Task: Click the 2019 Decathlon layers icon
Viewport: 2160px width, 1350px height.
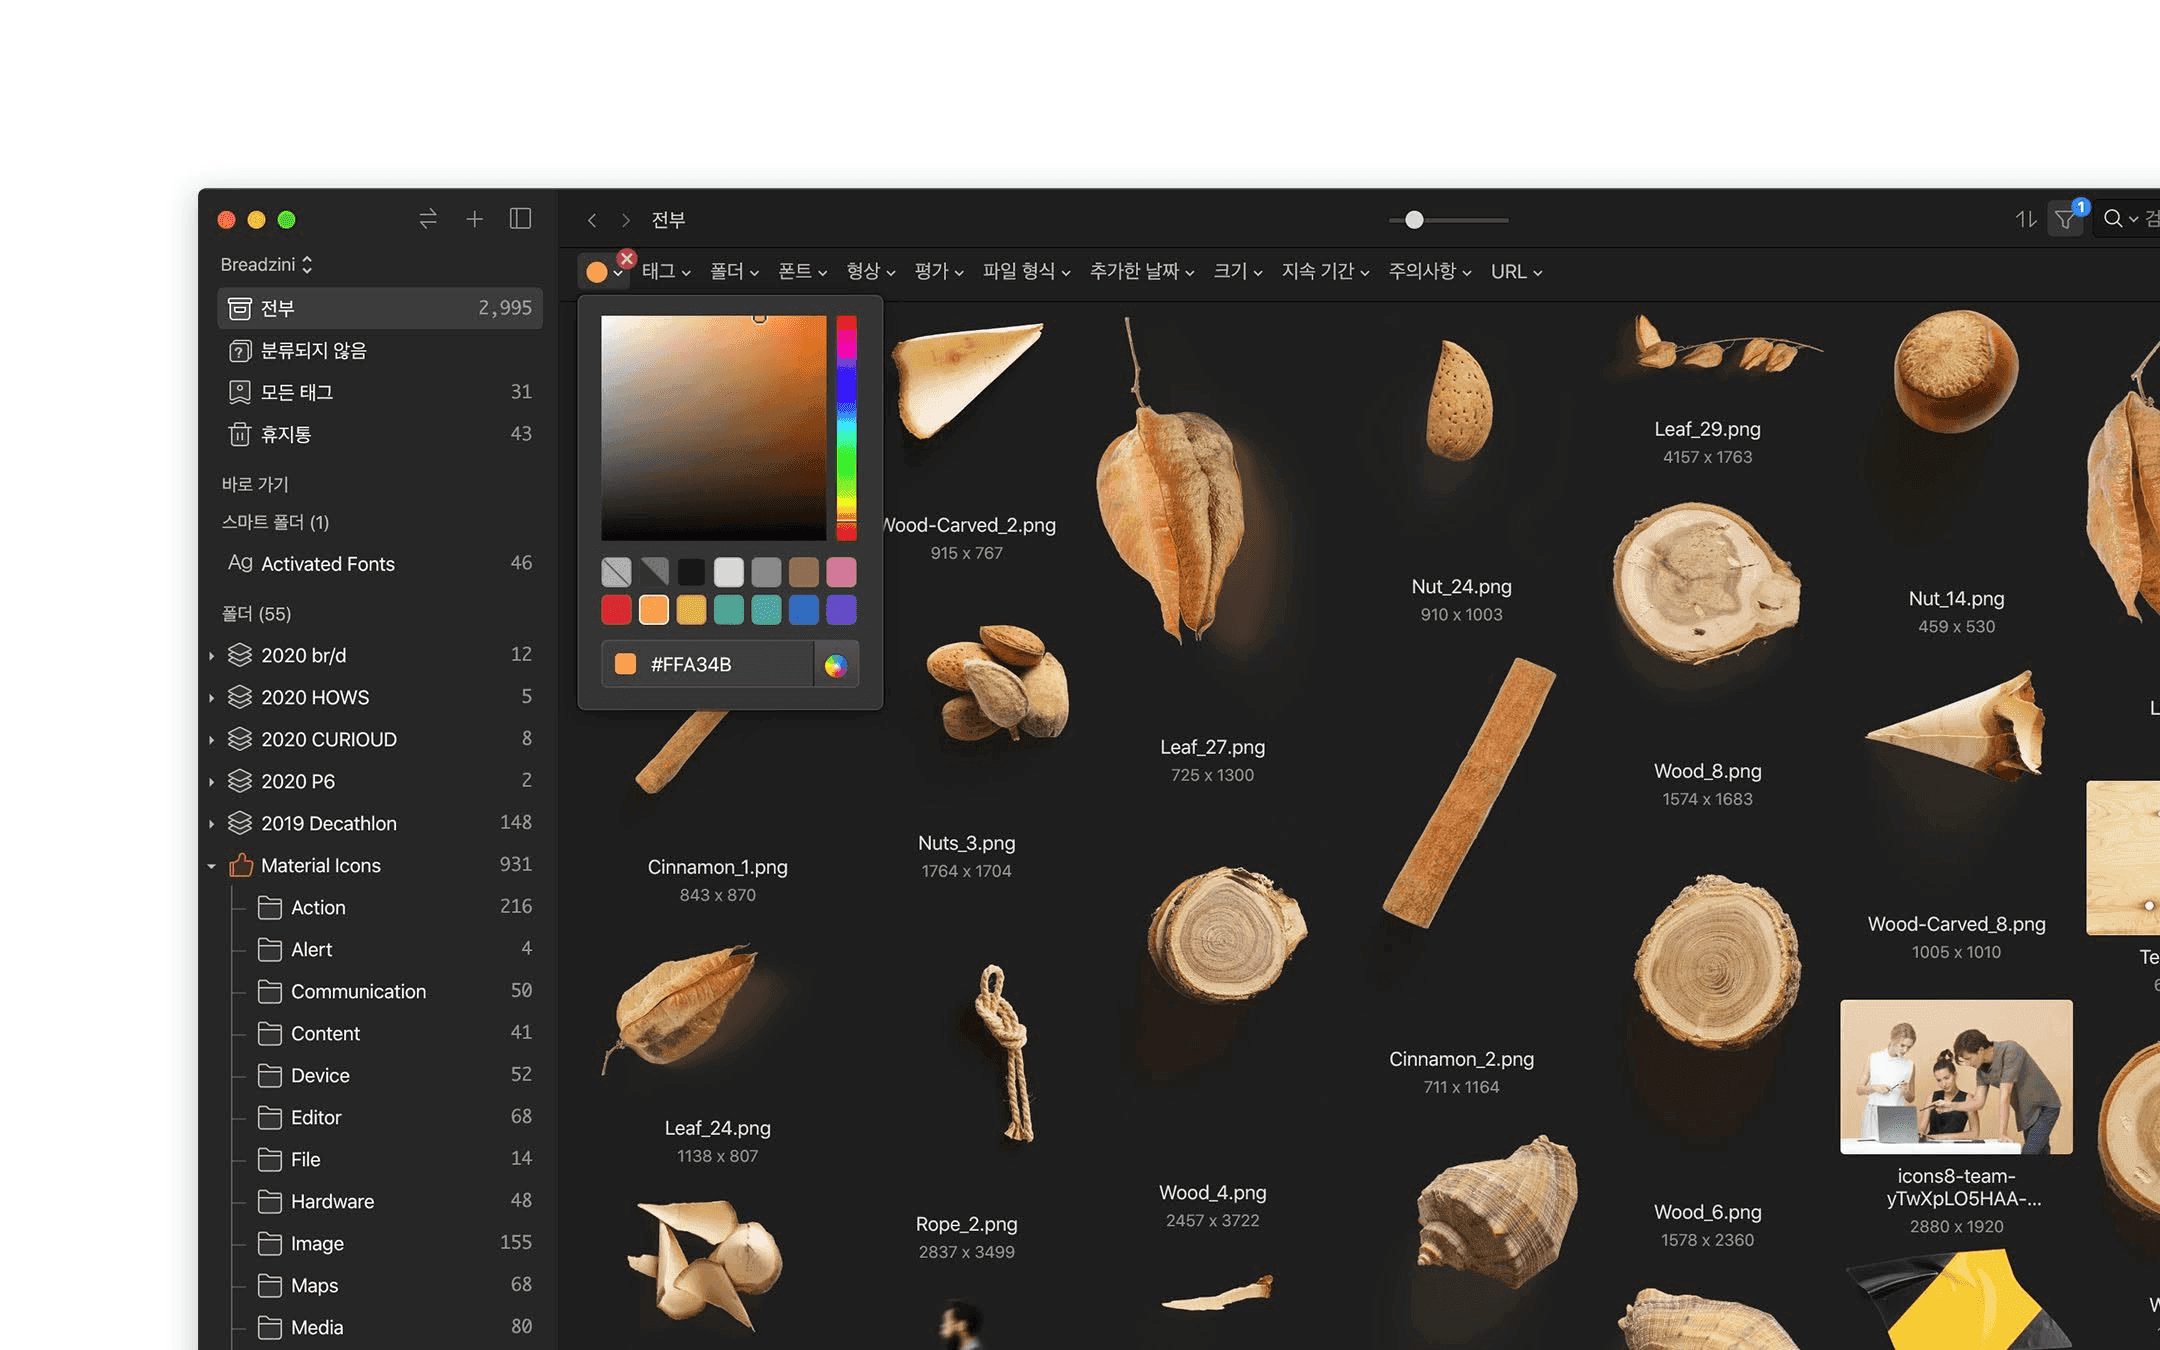Action: (240, 823)
